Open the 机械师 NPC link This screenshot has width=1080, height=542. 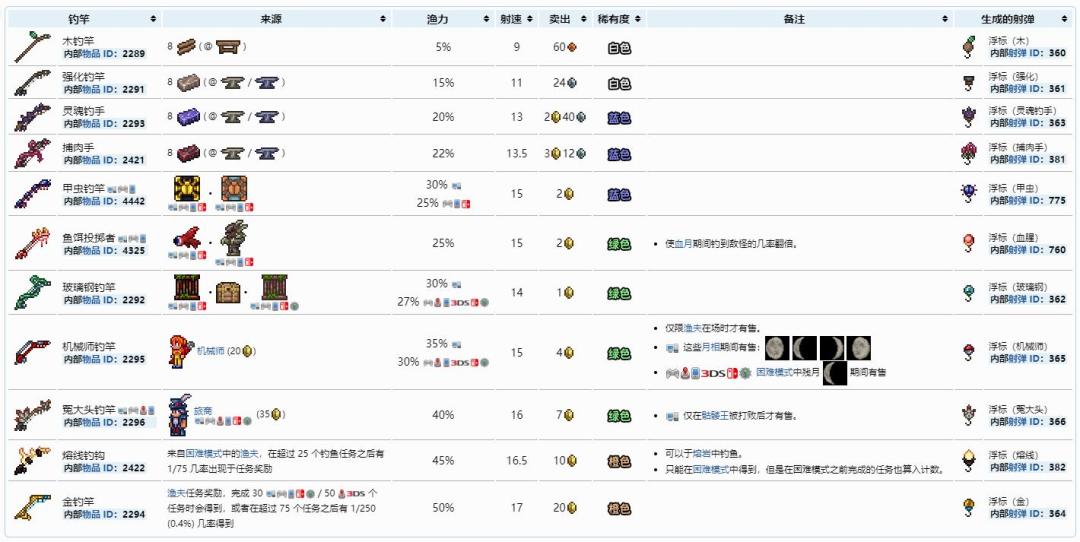211,351
